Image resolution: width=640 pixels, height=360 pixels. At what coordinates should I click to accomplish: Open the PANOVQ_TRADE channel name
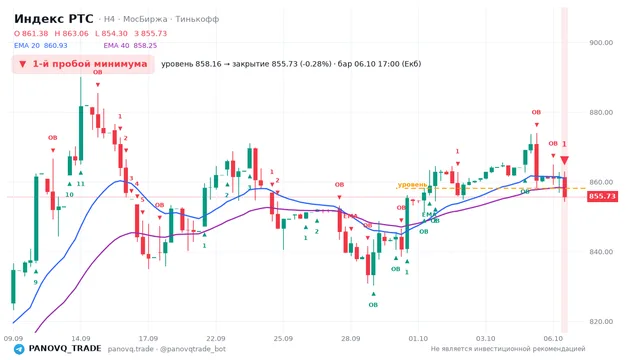65,349
